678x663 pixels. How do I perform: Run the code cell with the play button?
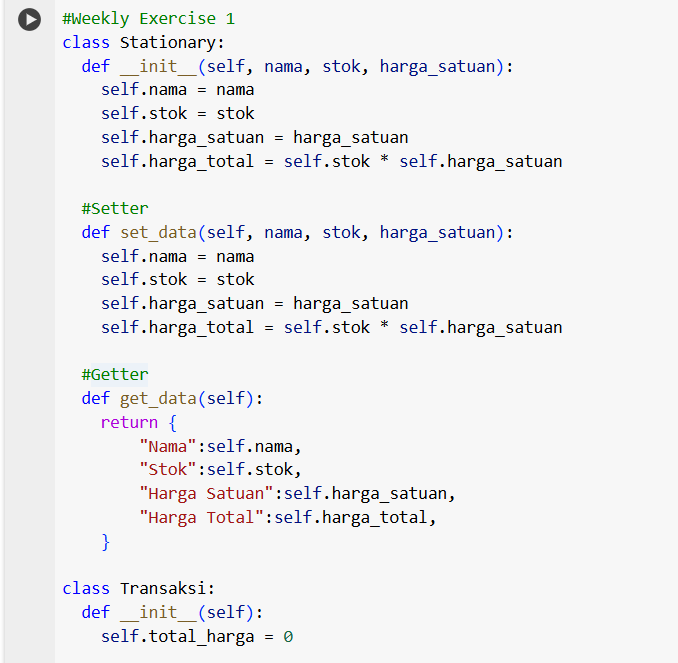tap(29, 19)
